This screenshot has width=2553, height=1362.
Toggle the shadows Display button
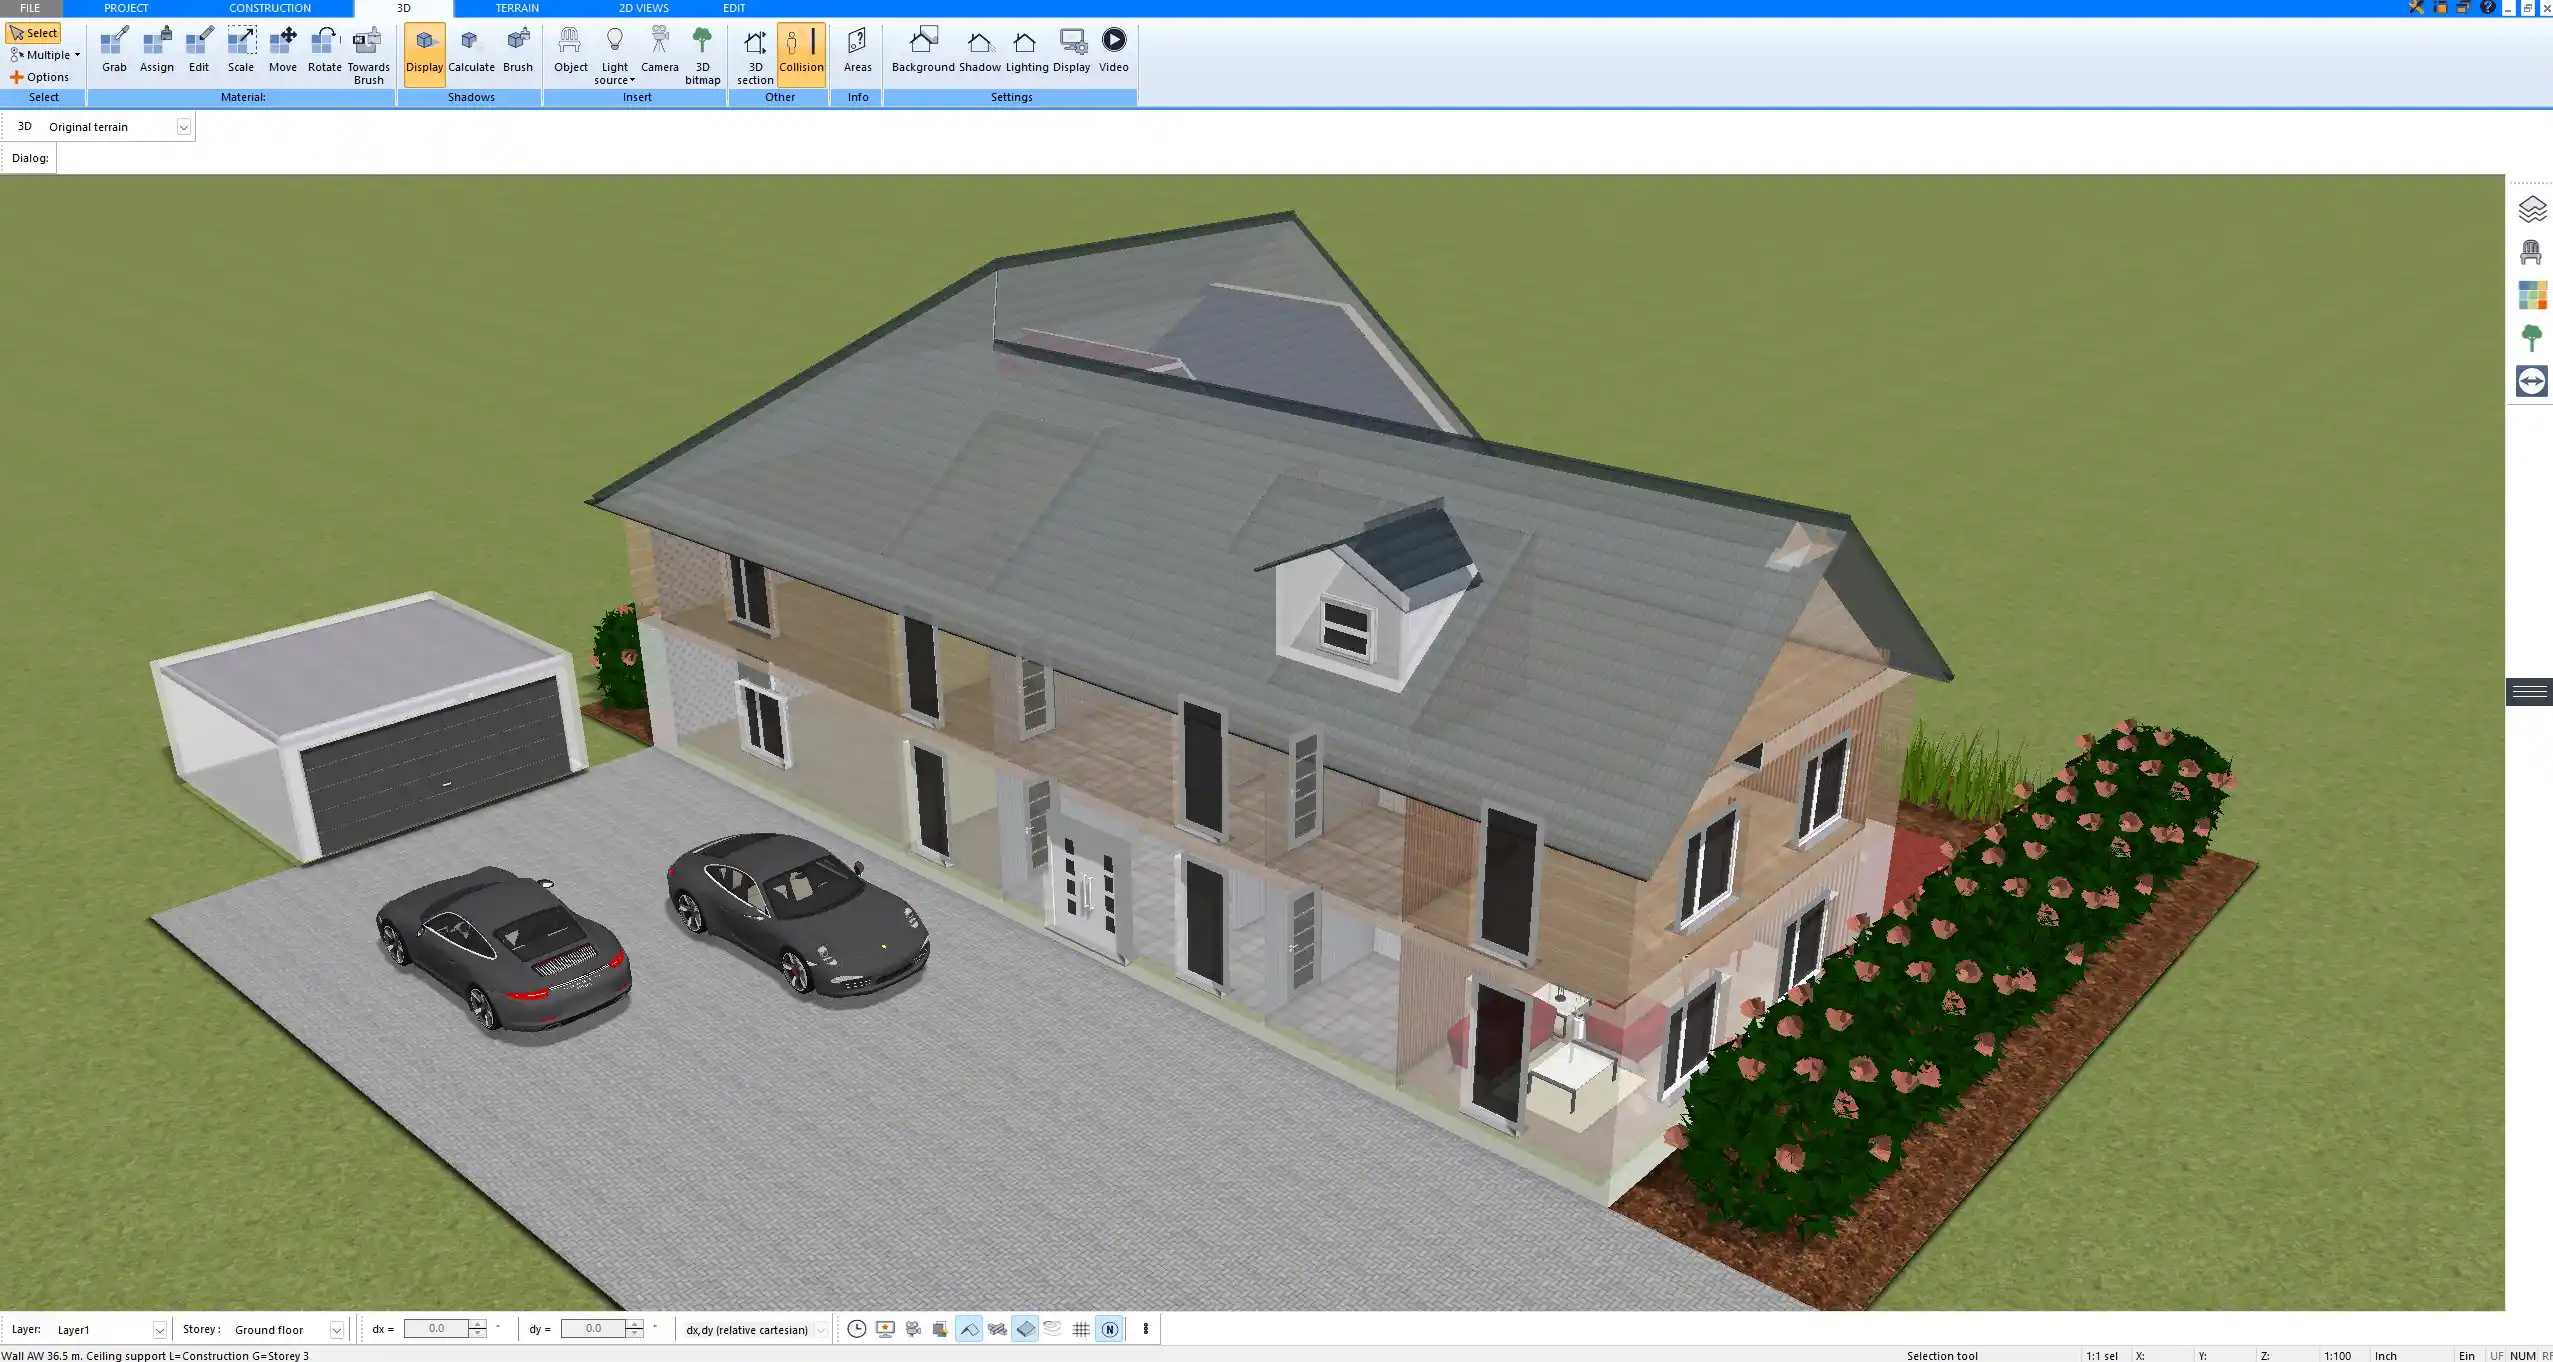[x=424, y=54]
